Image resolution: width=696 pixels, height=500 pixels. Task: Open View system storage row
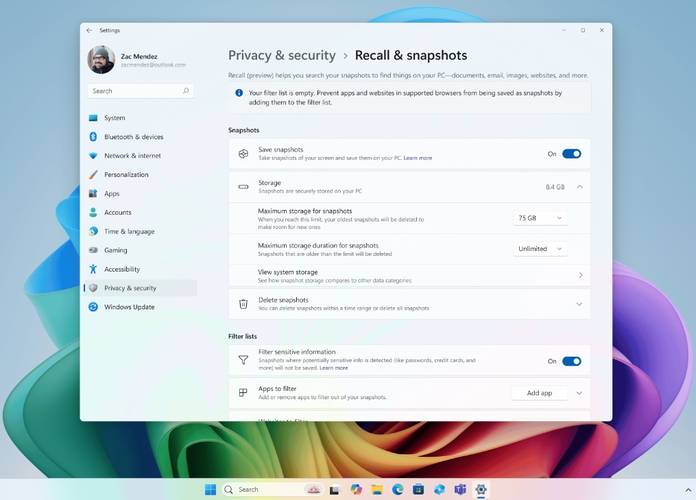pyautogui.click(x=410, y=276)
